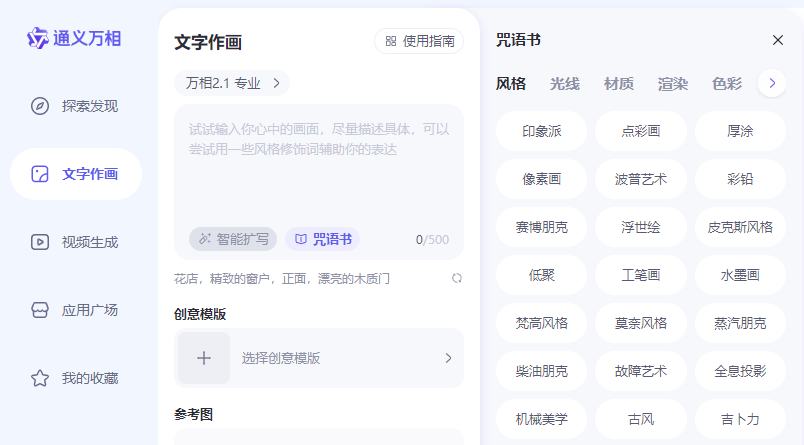Close the 咒语书 panel

coord(777,40)
